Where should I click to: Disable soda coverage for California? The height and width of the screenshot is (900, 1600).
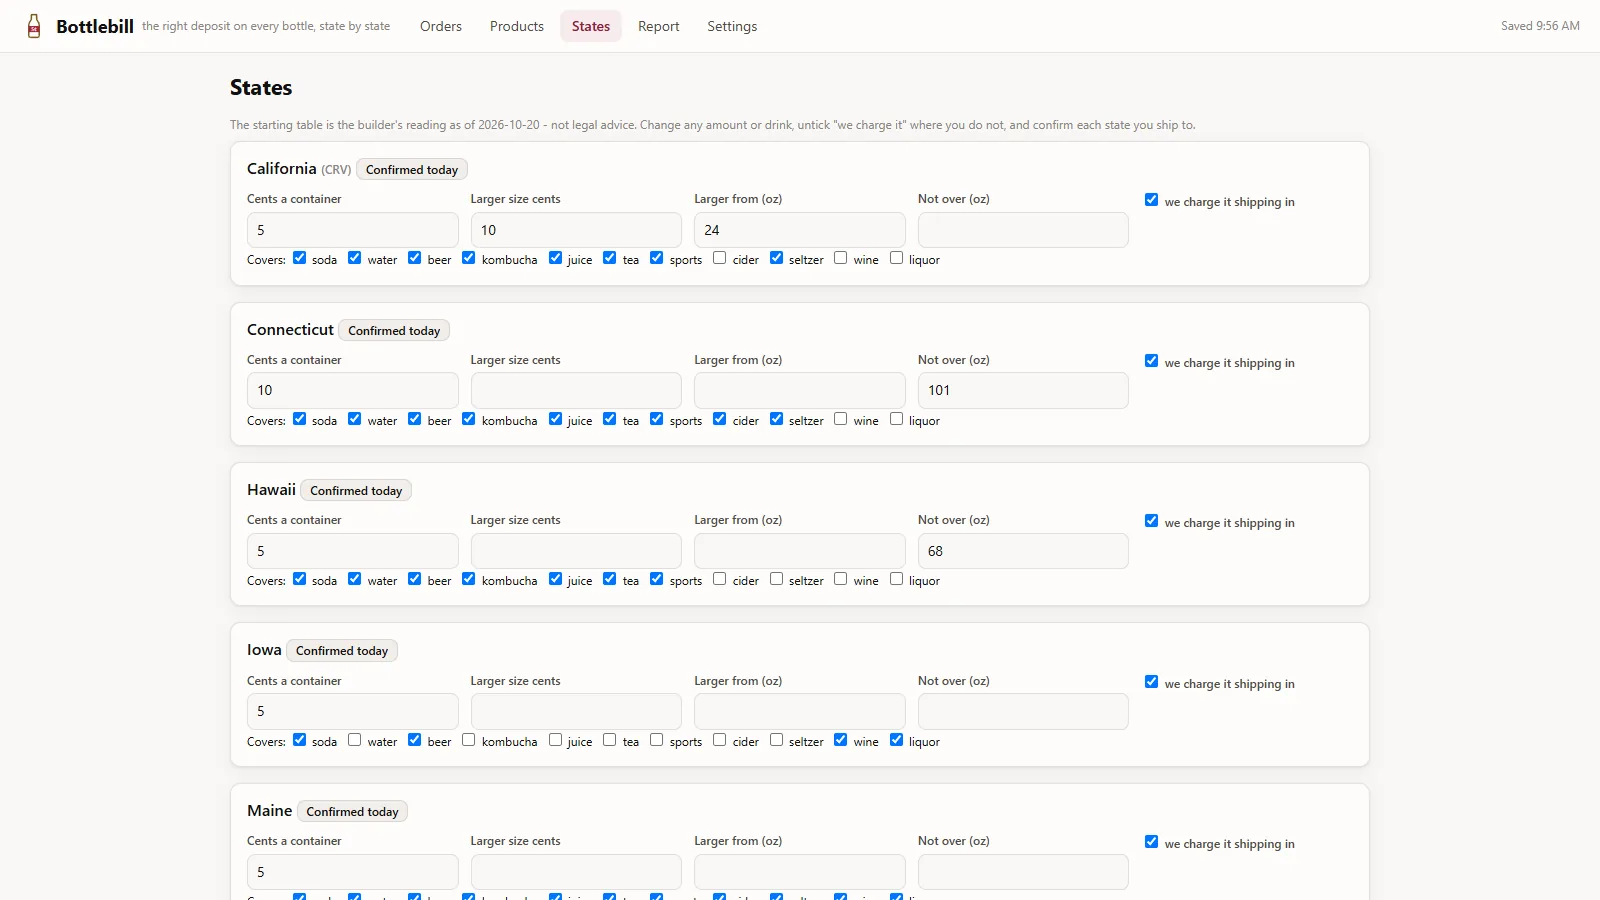(299, 258)
